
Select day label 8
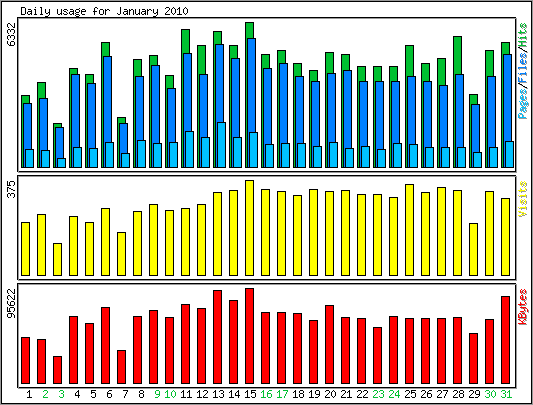[141, 394]
